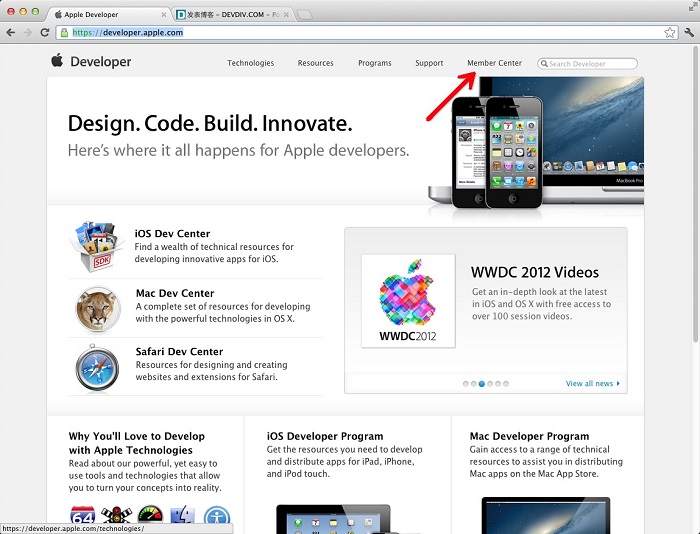Click the address bar URL

128,32
